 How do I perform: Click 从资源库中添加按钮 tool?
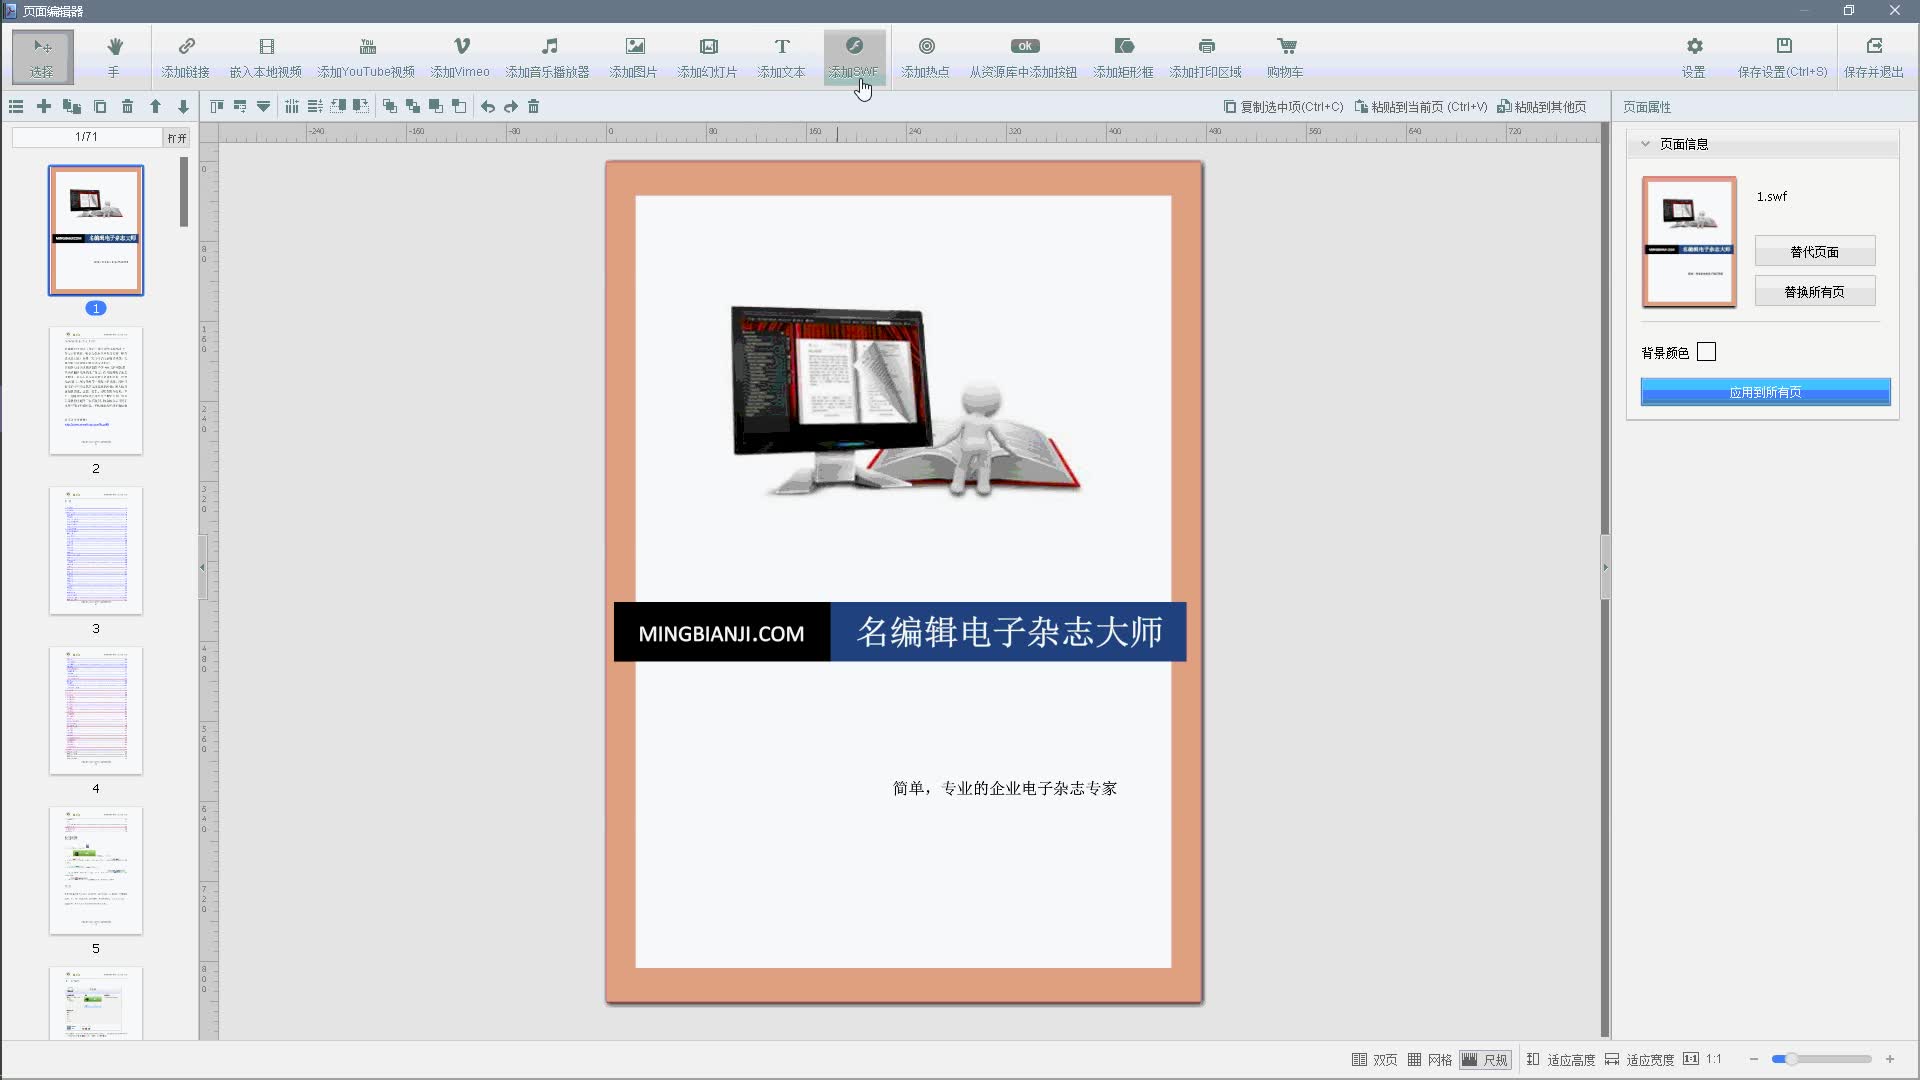pos(1024,57)
